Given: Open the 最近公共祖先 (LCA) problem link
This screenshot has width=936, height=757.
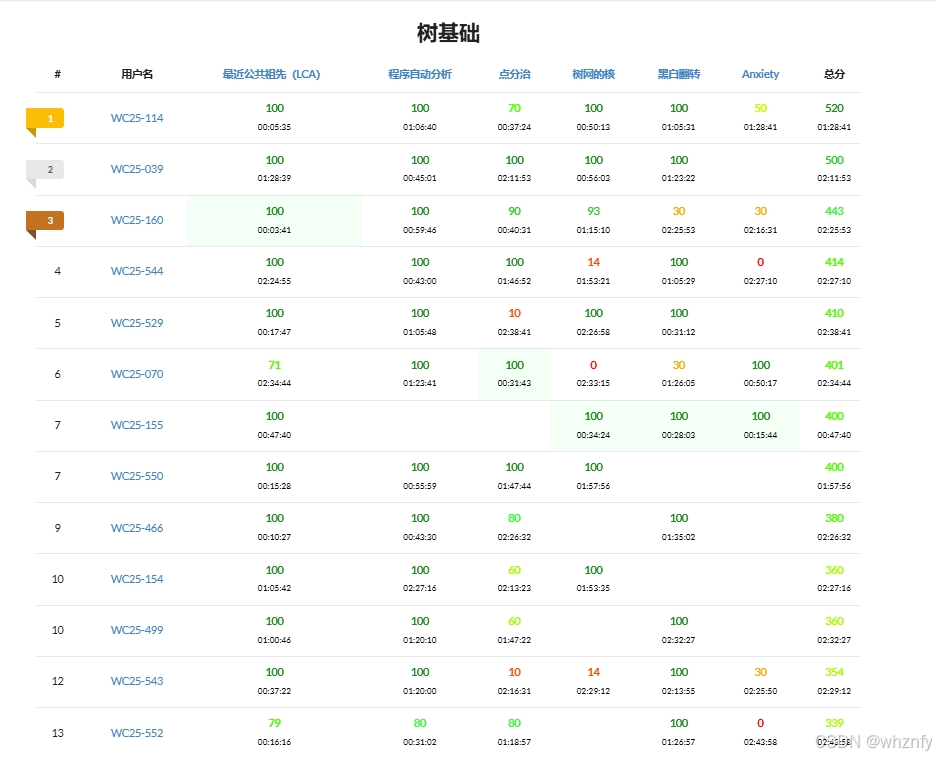Looking at the screenshot, I should (271, 74).
